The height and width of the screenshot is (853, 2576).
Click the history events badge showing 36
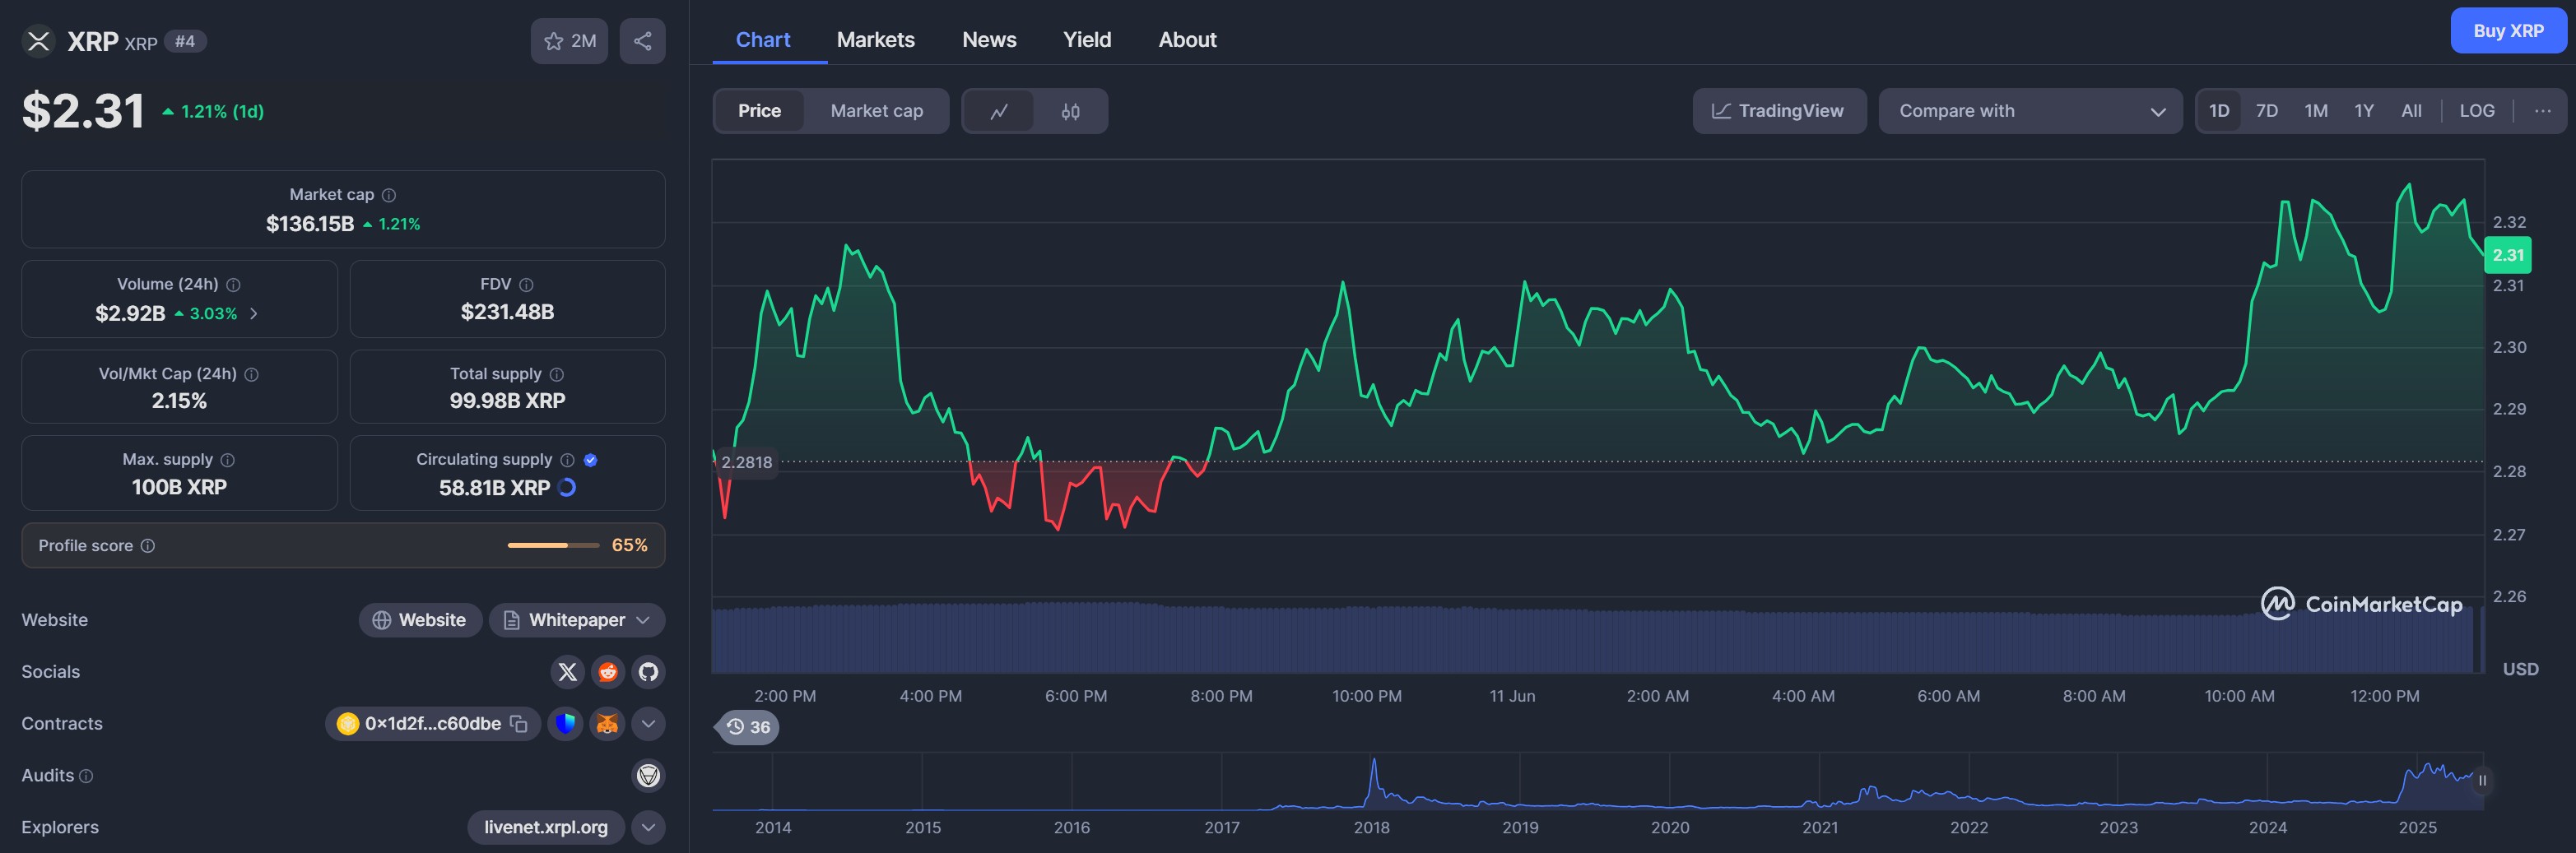(x=748, y=727)
